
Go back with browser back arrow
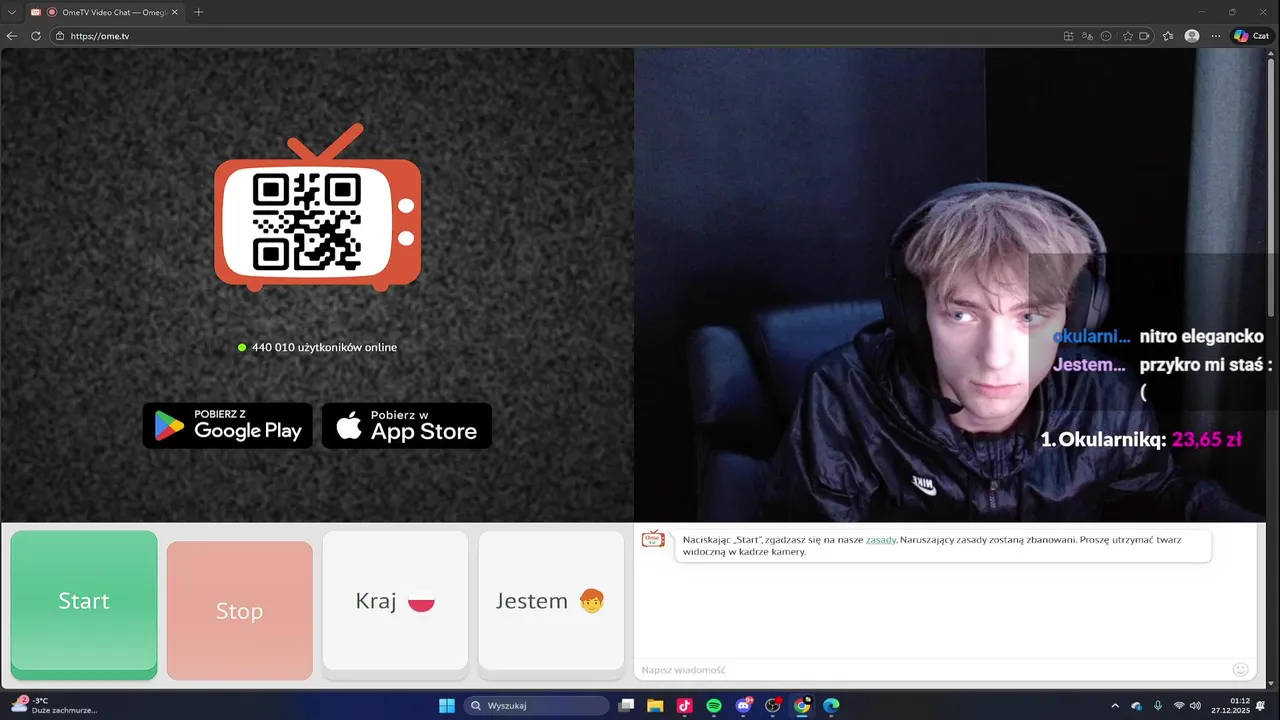point(12,36)
